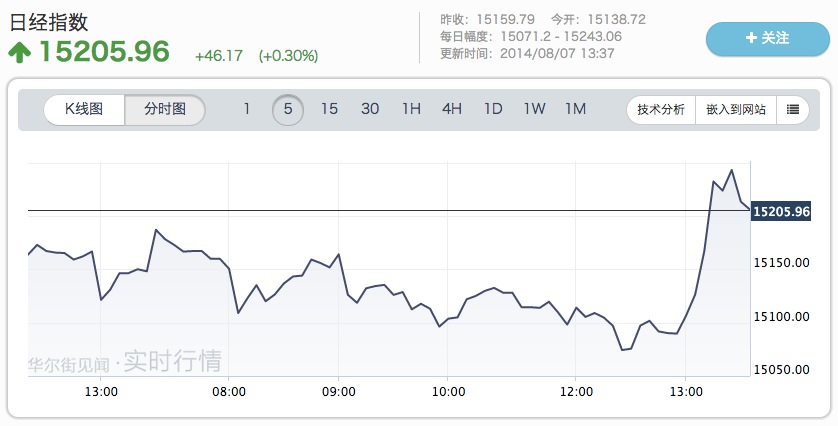Choose the 1W time interval

tap(534, 110)
